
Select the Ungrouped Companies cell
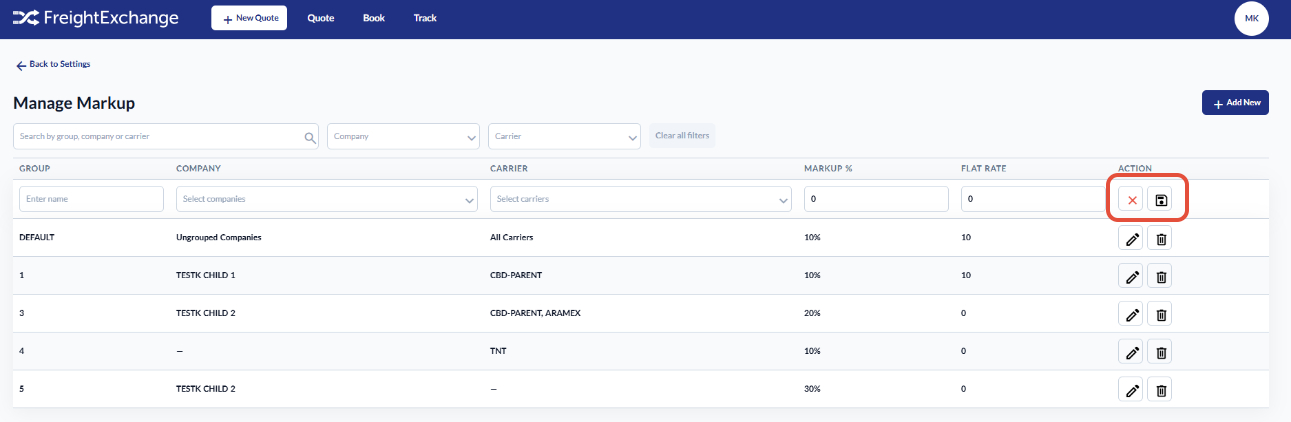pos(219,239)
